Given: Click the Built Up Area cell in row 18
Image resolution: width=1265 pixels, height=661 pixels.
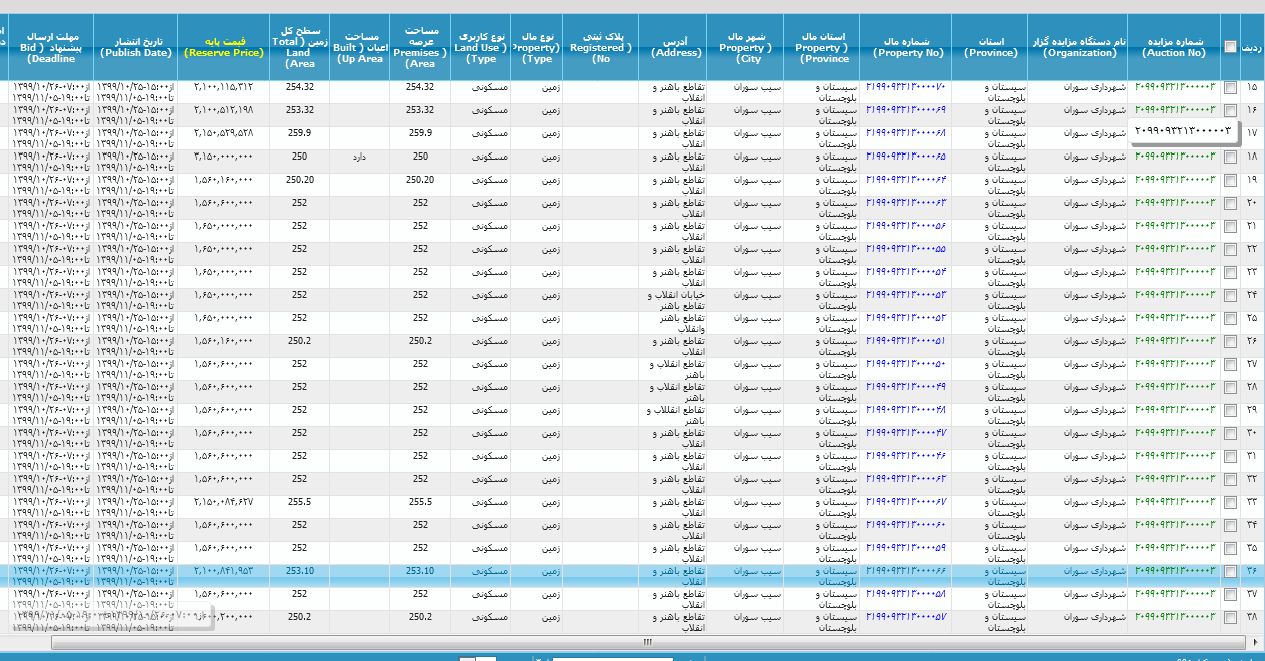Looking at the screenshot, I should tap(359, 157).
